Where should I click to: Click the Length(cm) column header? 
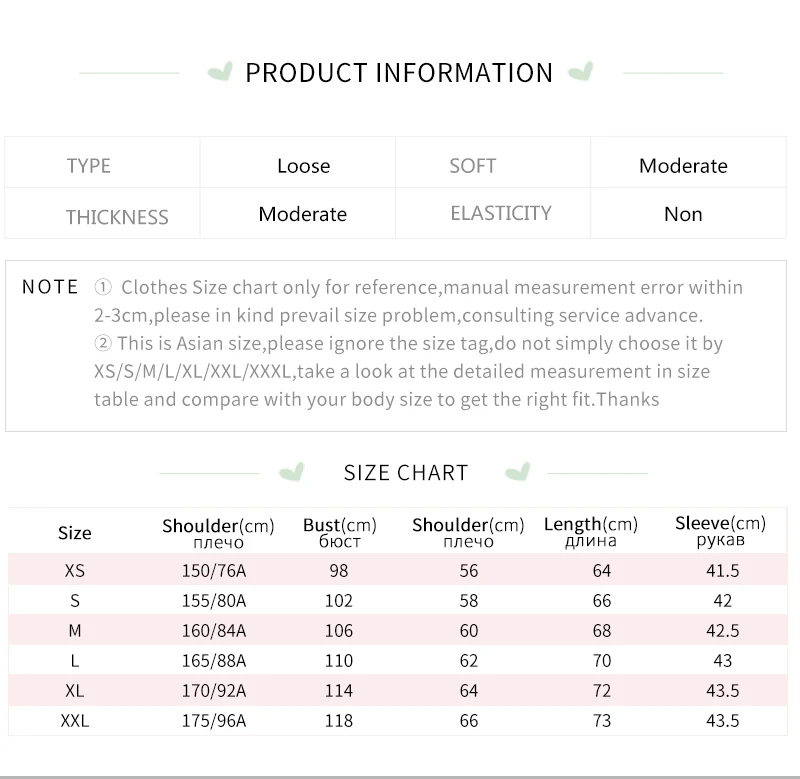590,532
